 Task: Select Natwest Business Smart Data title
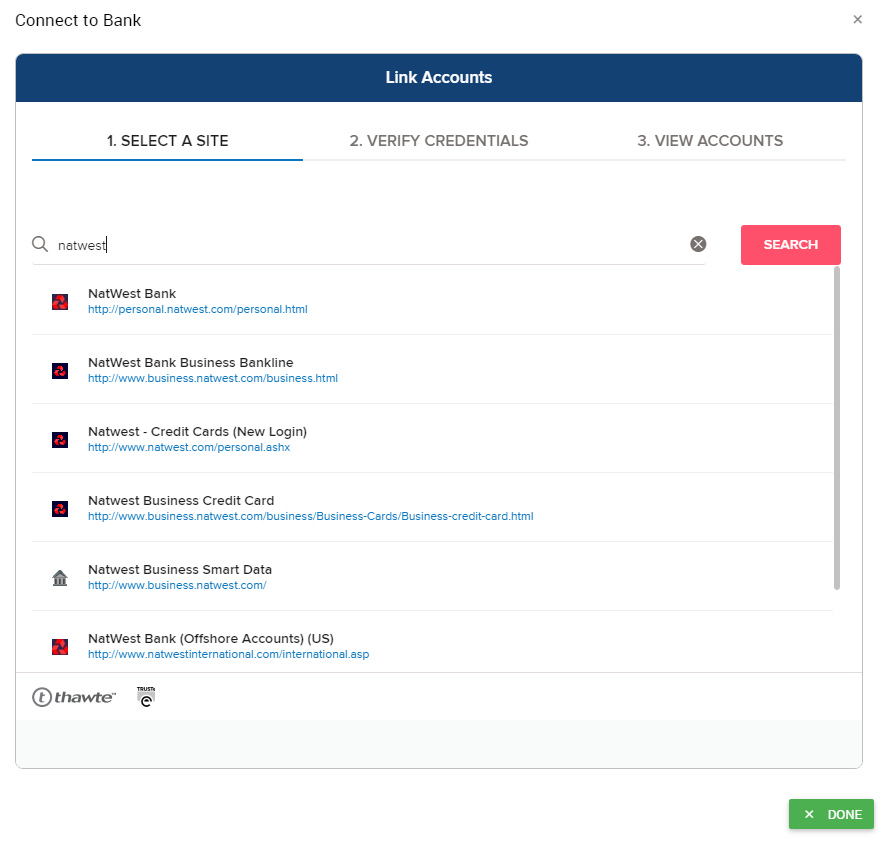coord(180,569)
